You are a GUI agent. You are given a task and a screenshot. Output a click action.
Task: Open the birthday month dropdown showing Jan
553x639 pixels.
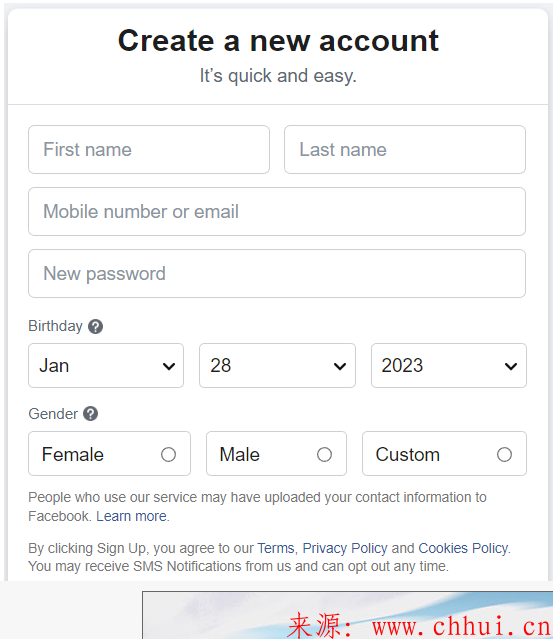coord(106,366)
